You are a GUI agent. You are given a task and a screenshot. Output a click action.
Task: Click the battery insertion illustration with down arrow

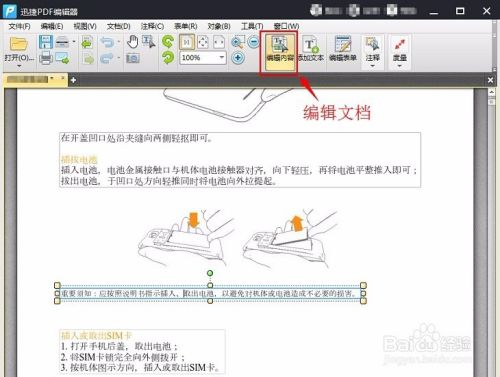point(187,237)
